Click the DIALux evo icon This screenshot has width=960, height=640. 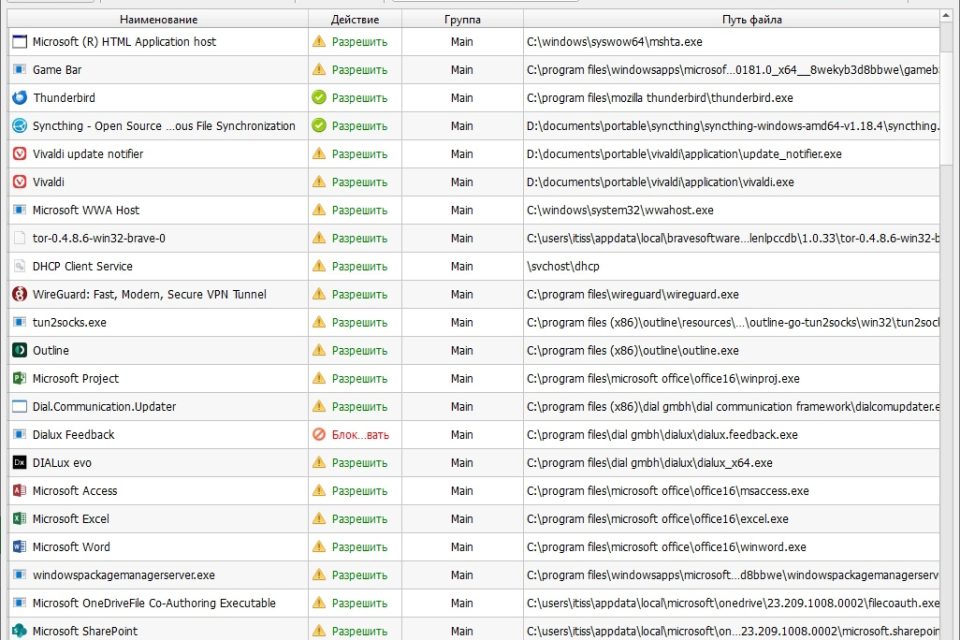pyautogui.click(x=20, y=462)
